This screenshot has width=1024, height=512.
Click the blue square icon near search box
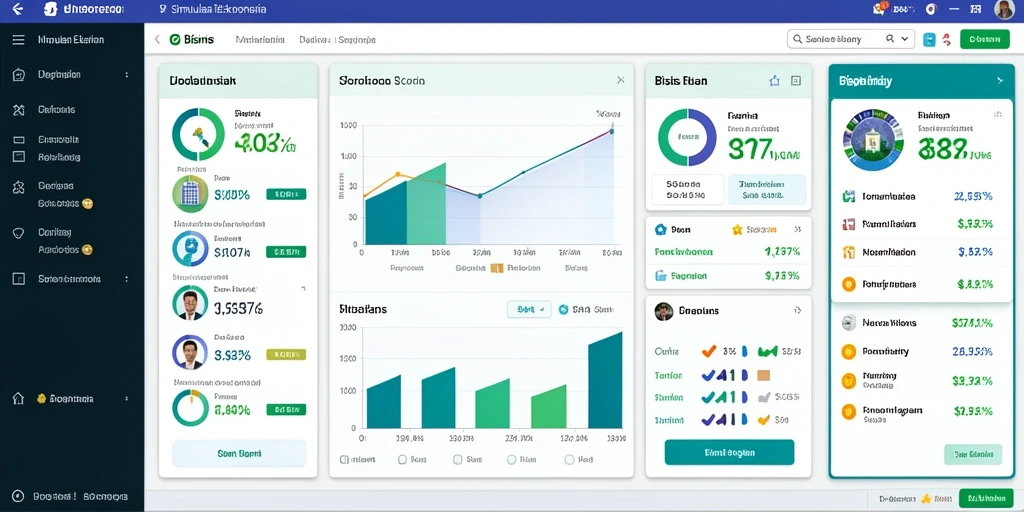929,39
